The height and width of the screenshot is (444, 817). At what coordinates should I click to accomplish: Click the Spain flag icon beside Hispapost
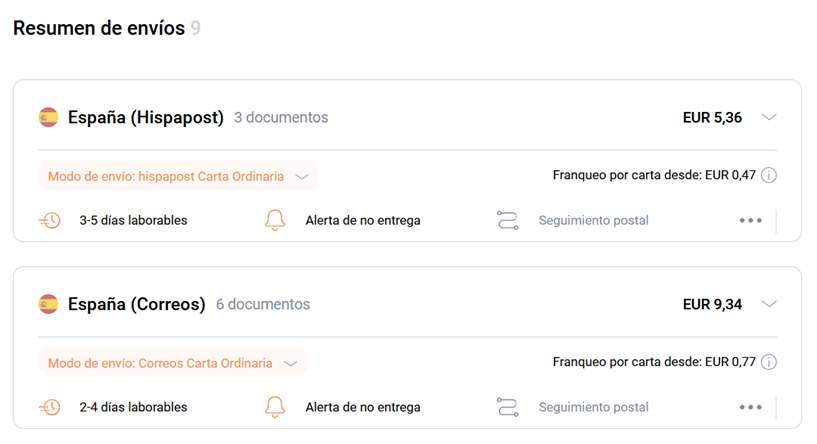[48, 117]
